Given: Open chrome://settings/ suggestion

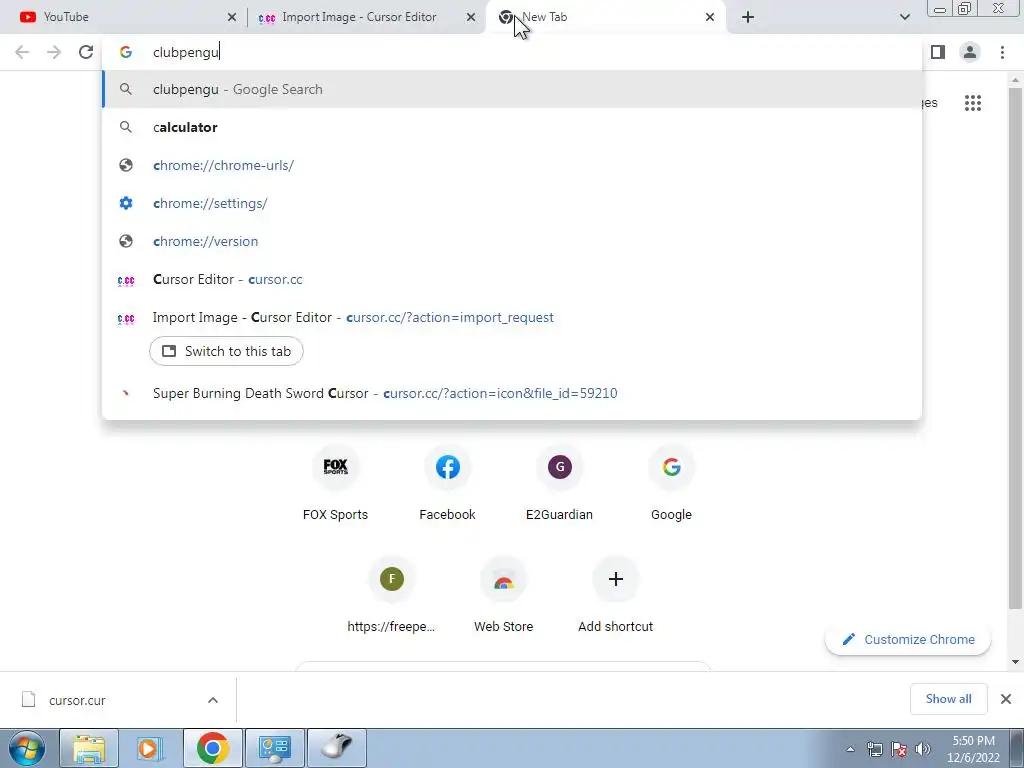Looking at the screenshot, I should 512,203.
